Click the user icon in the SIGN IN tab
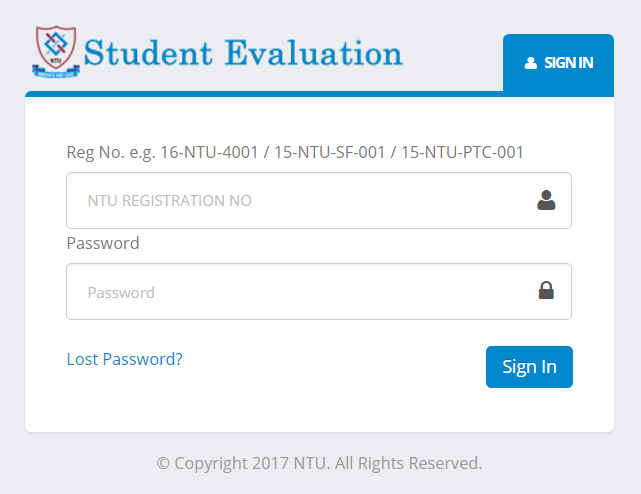 tap(531, 63)
